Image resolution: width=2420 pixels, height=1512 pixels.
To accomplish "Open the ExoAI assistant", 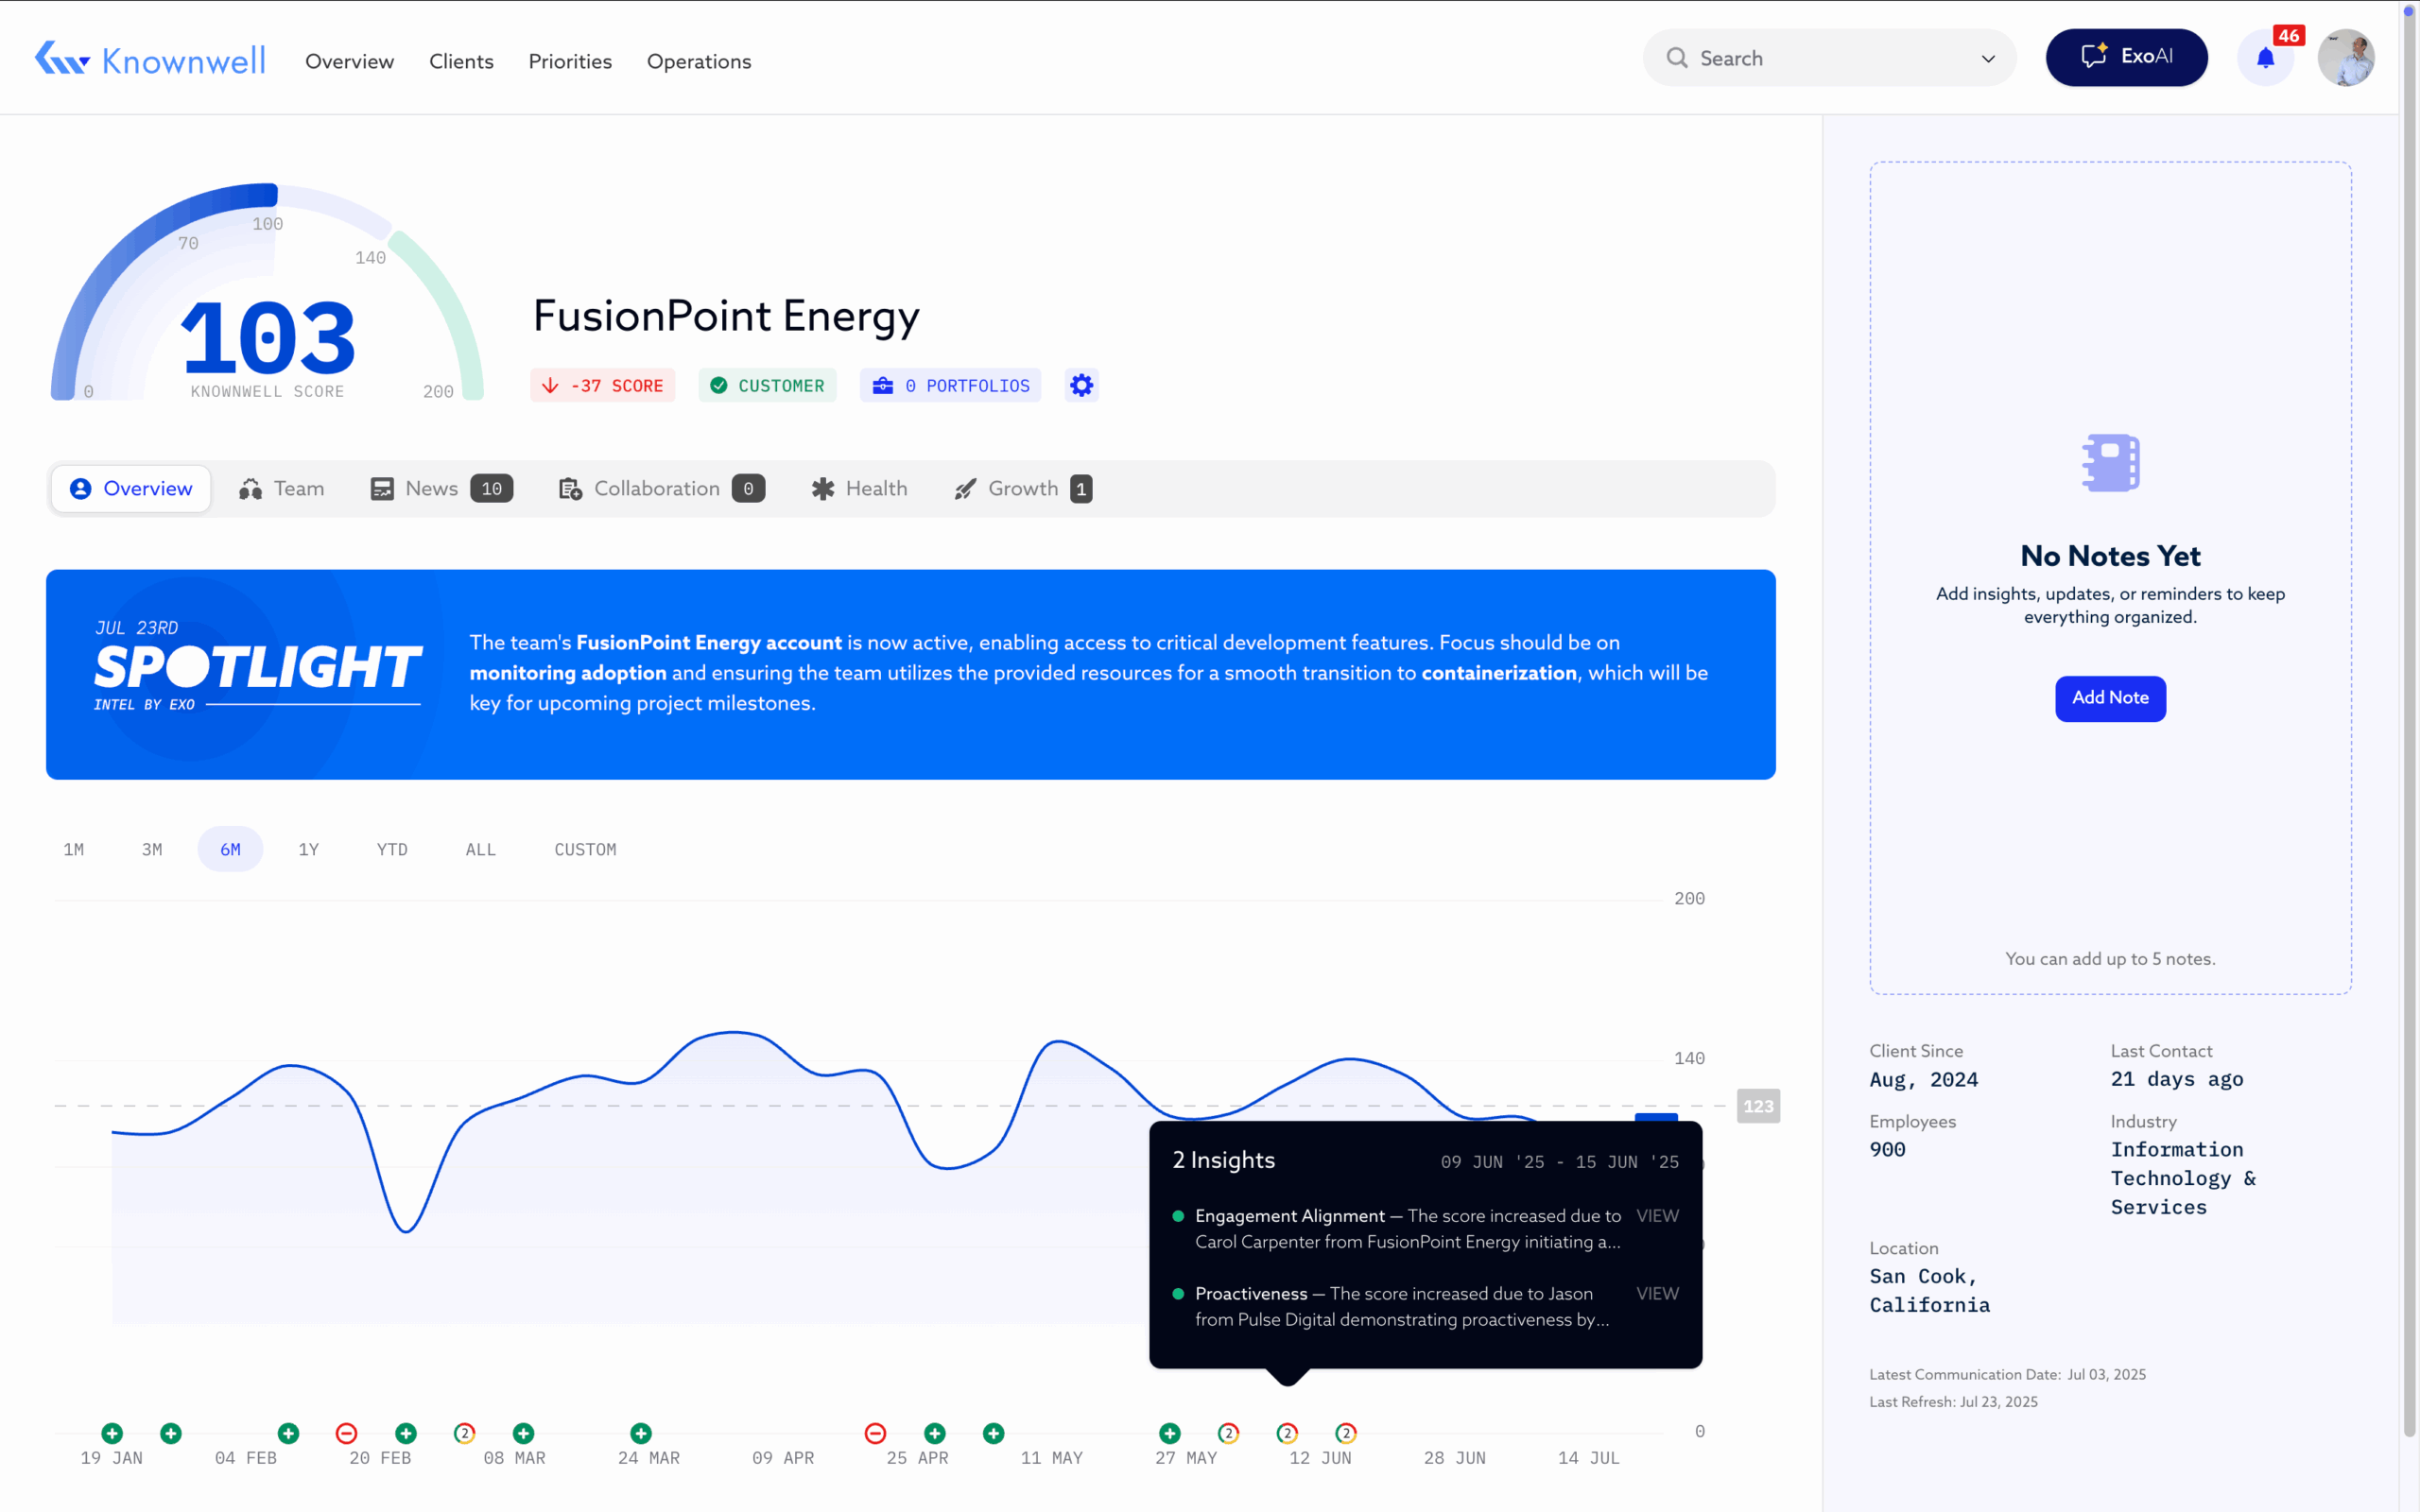I will click(2126, 57).
